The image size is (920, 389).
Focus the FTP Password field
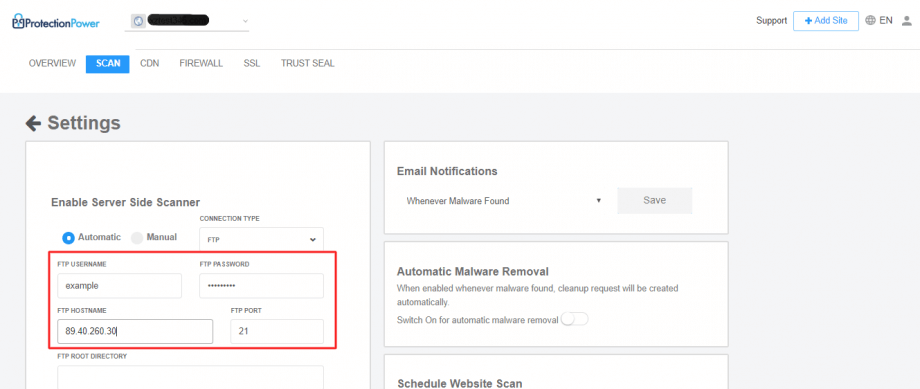tap(261, 286)
